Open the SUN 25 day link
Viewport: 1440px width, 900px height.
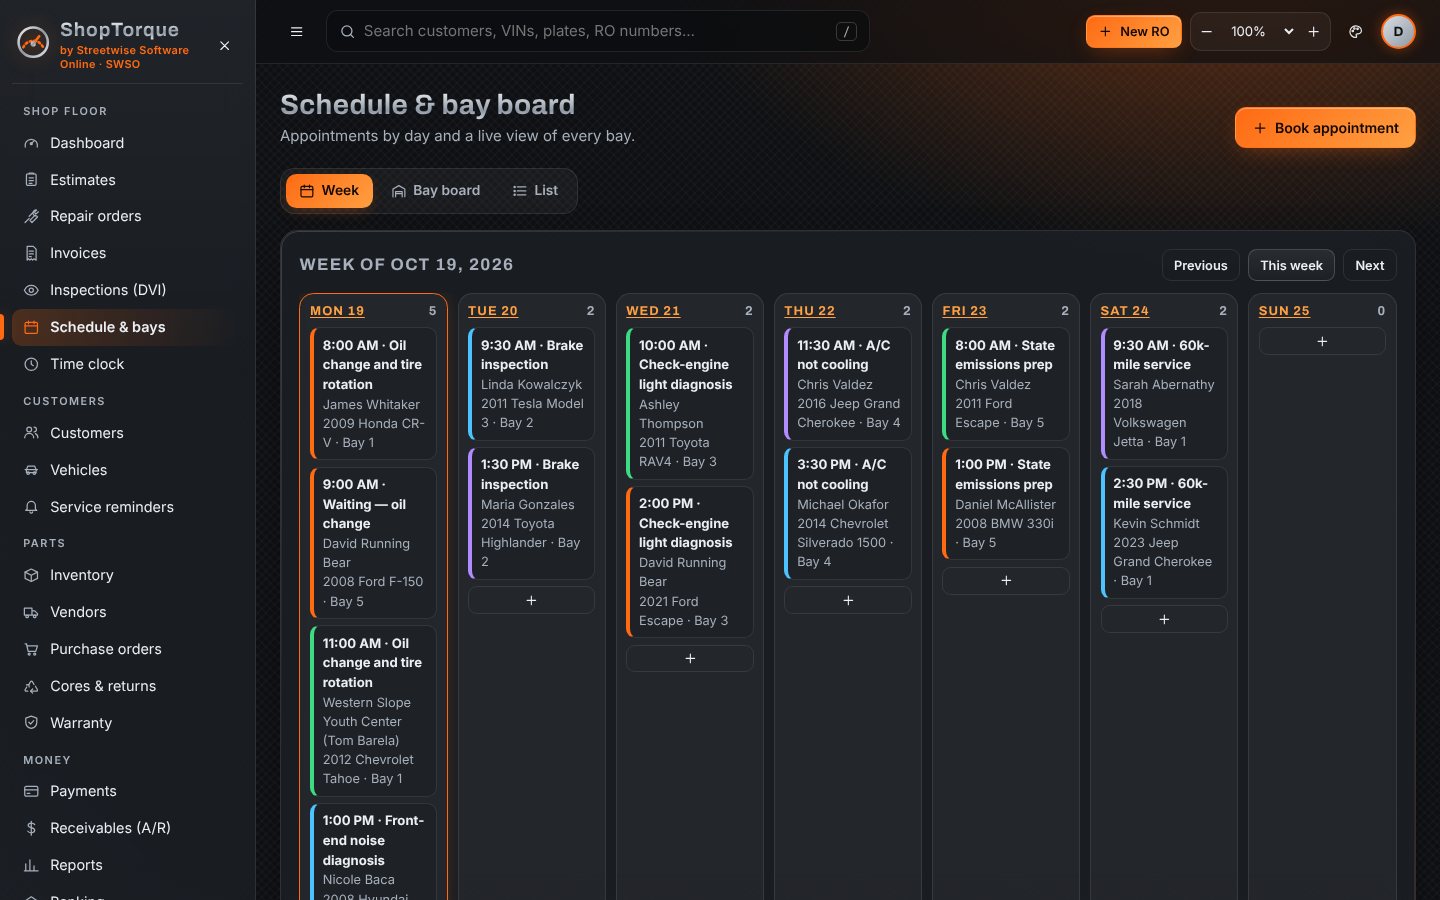point(1284,311)
